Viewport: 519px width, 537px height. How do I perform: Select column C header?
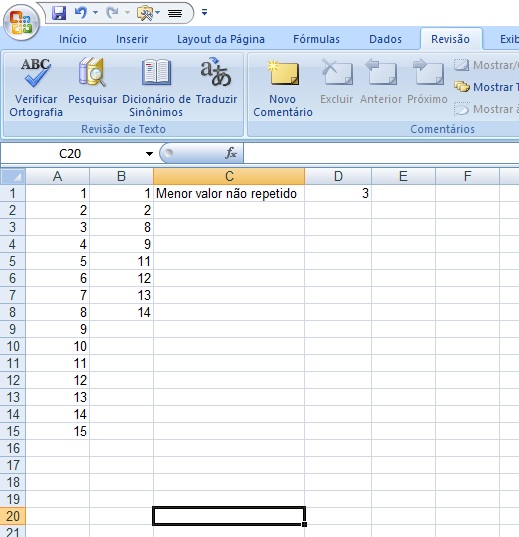coord(229,176)
